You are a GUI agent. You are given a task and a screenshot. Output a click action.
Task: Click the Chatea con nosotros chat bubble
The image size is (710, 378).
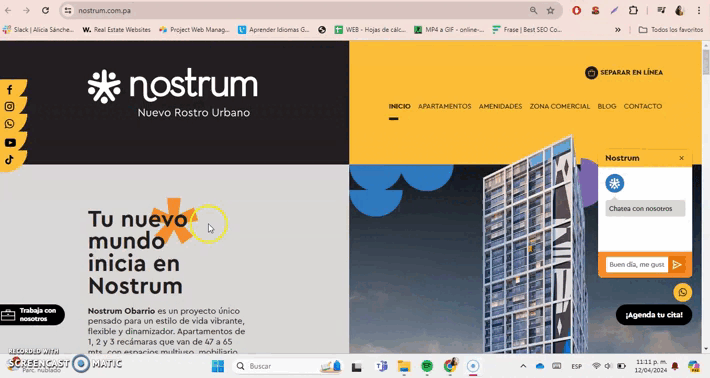point(645,209)
